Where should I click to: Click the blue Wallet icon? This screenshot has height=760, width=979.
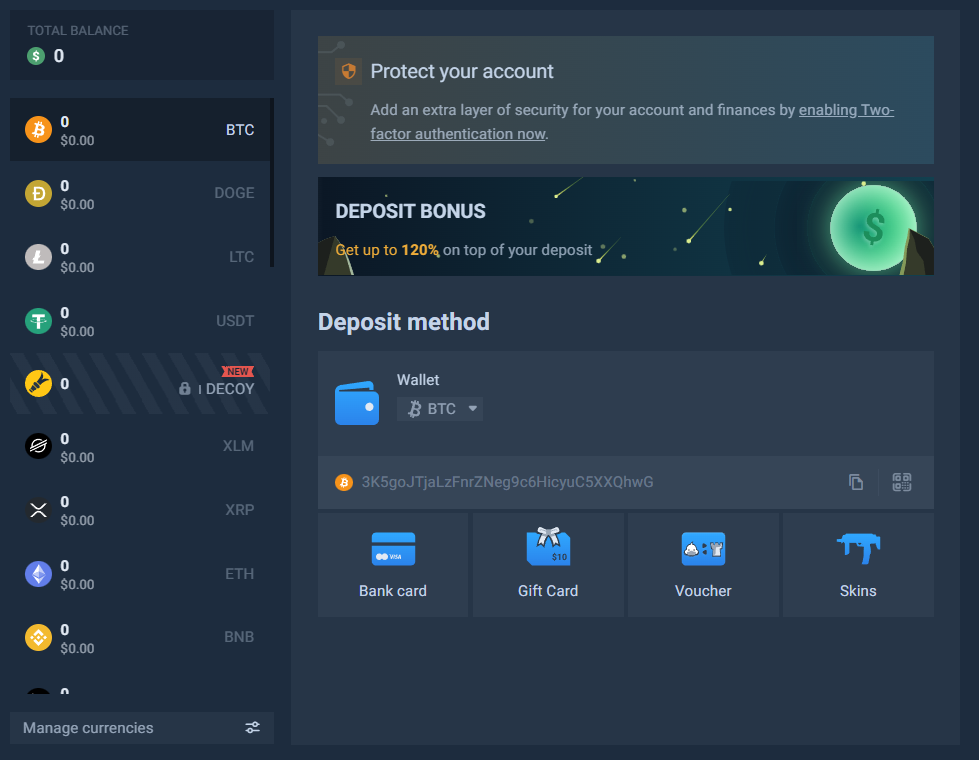click(357, 403)
